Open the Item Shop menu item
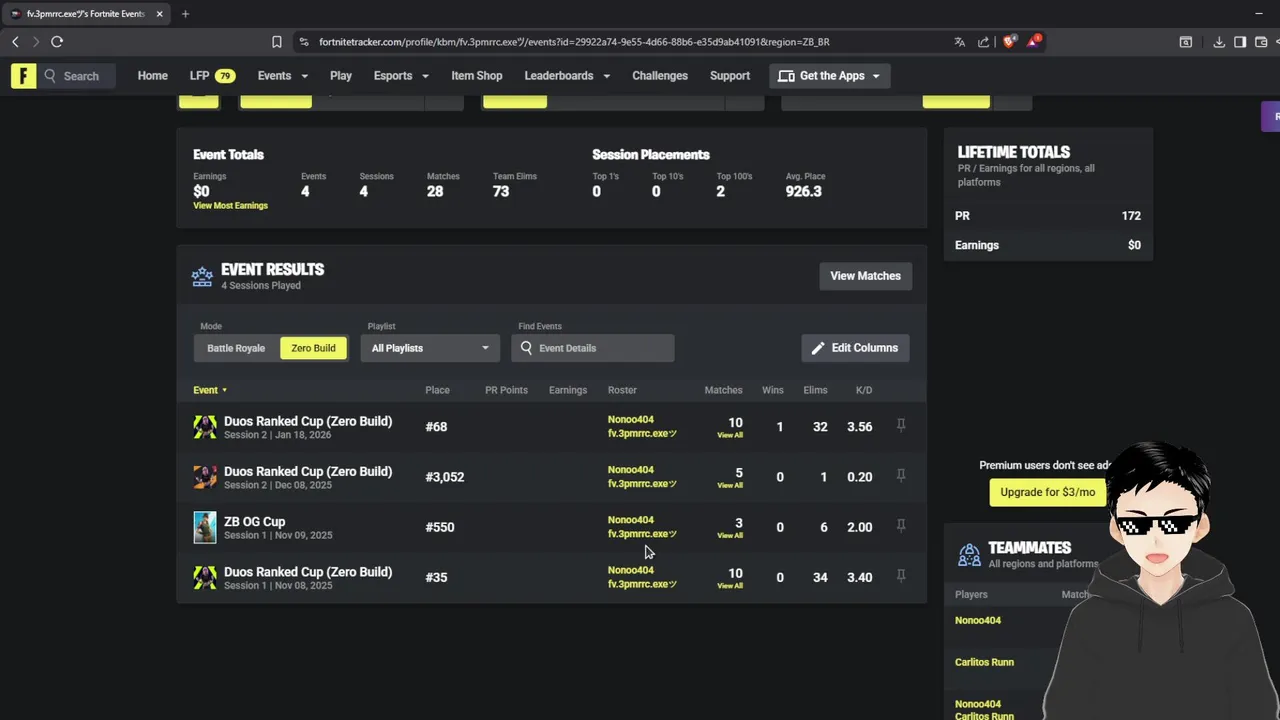The image size is (1280, 720). [x=476, y=76]
